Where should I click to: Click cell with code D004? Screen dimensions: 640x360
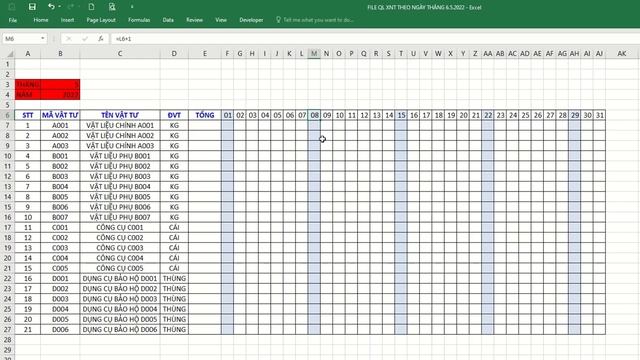point(60,309)
